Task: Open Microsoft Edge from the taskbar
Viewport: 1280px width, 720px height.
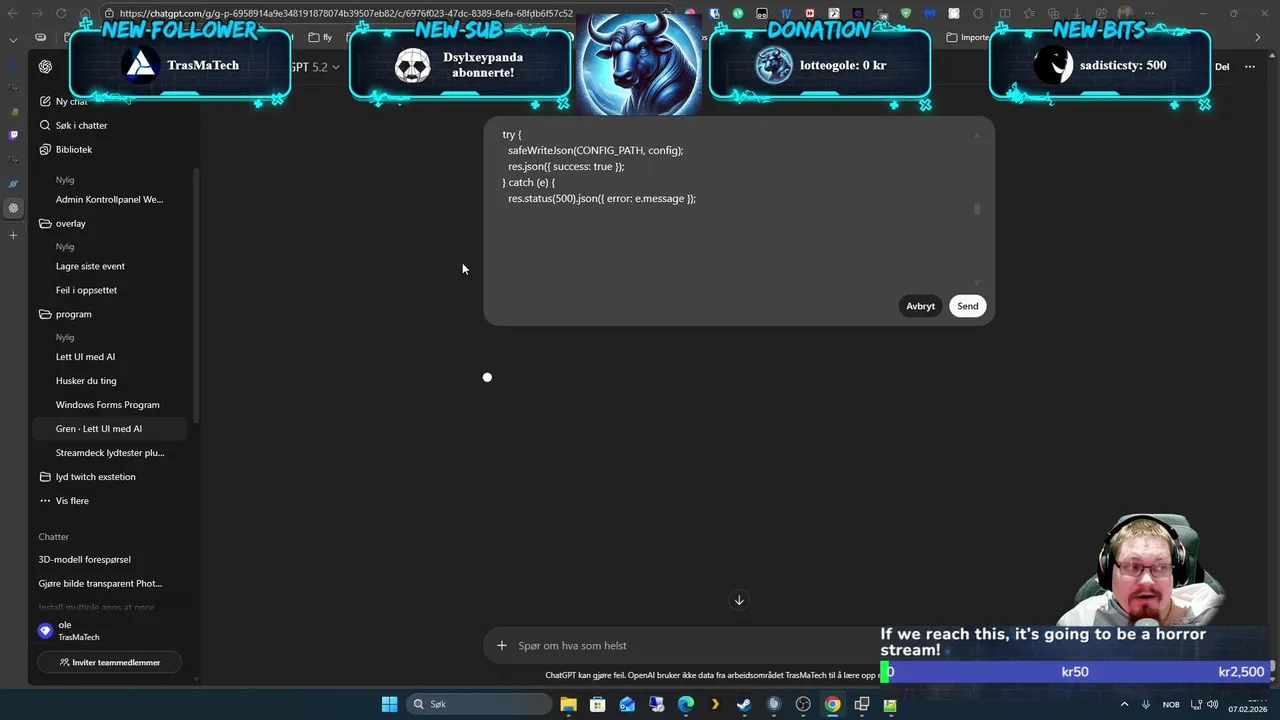Action: pos(686,704)
